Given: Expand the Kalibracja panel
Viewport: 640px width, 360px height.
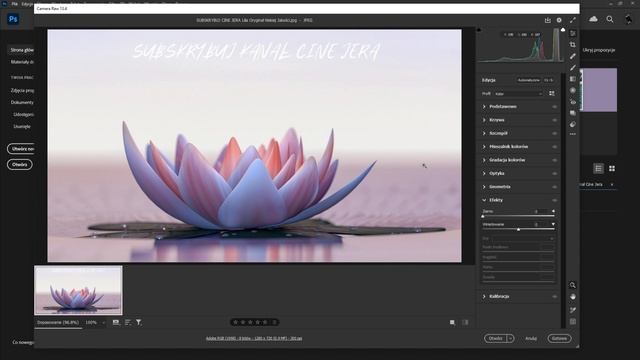Looking at the screenshot, I should click(484, 296).
